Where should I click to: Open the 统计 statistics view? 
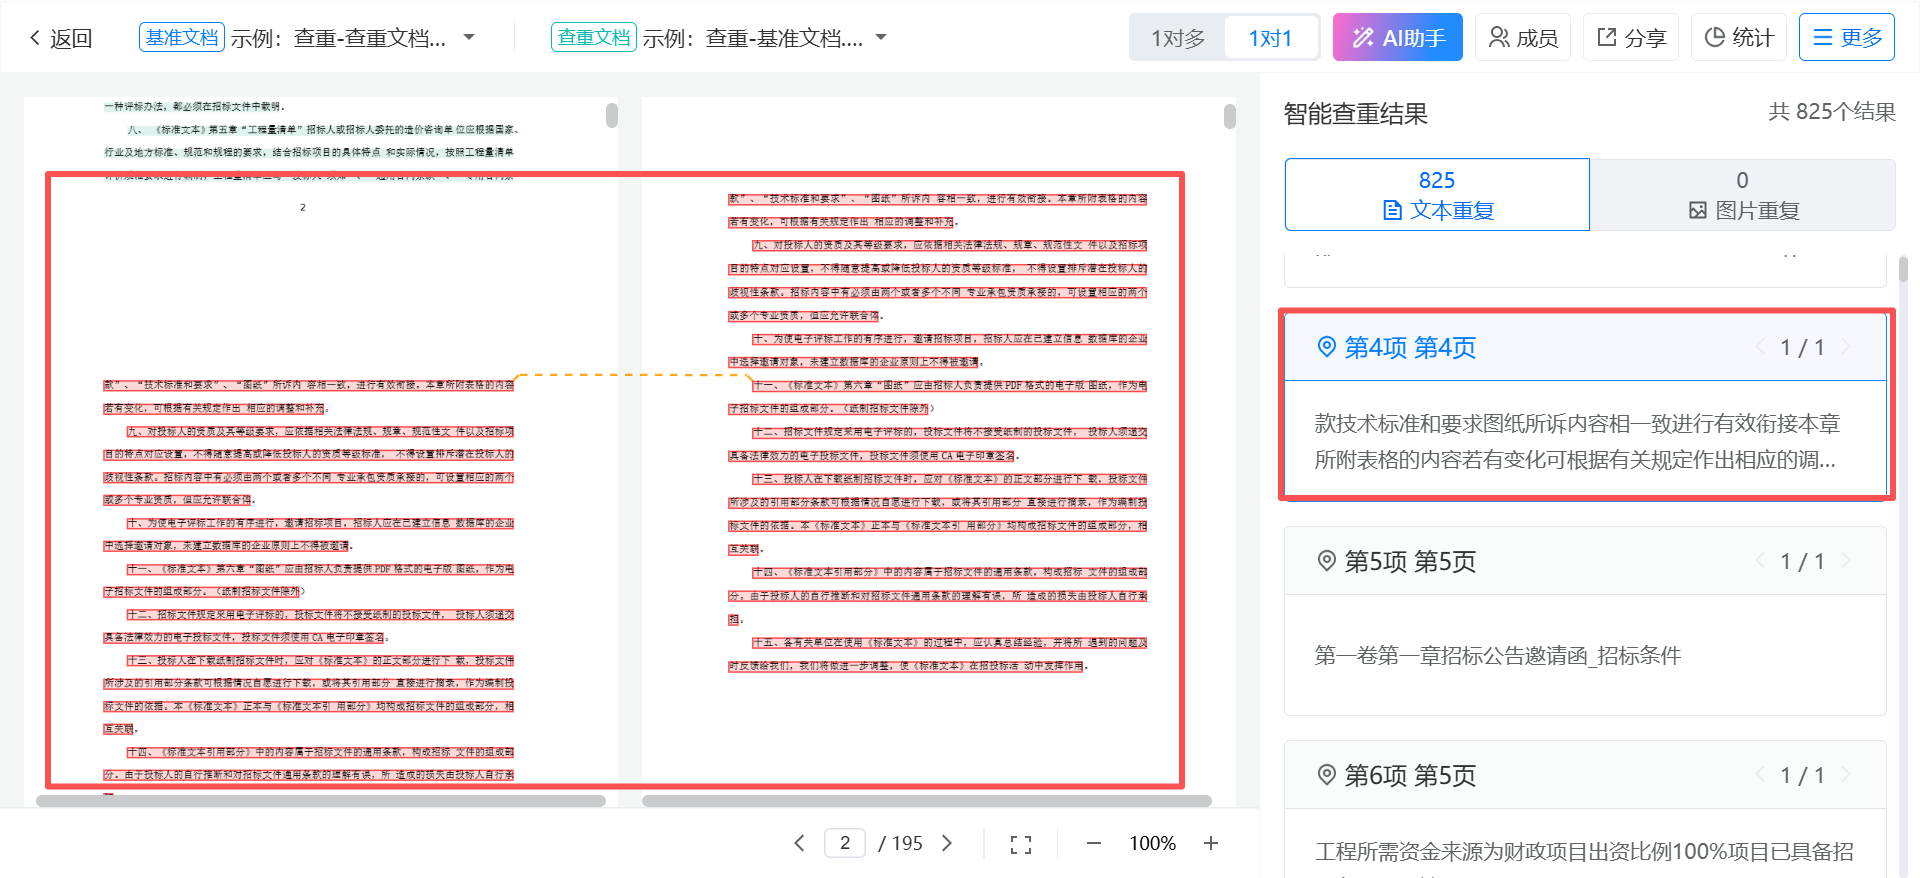click(1739, 37)
